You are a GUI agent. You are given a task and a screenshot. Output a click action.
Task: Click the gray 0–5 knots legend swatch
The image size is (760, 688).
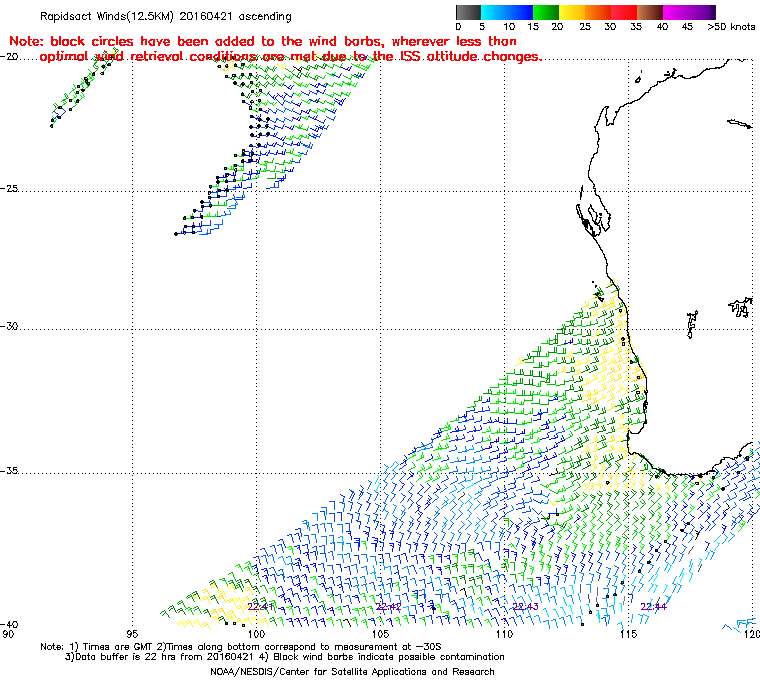(468, 12)
